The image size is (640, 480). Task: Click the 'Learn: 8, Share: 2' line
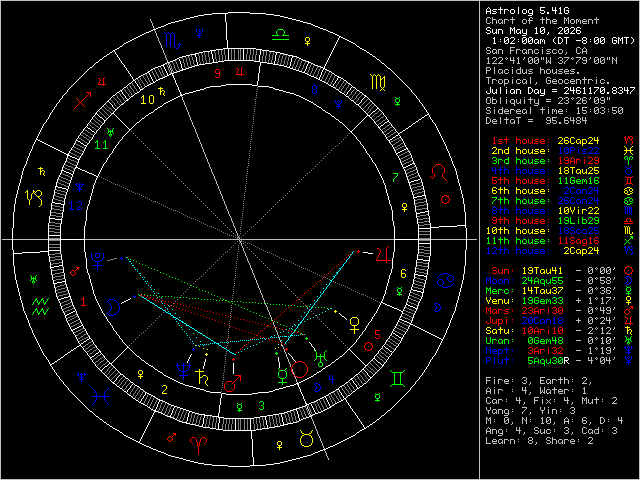[539, 441]
